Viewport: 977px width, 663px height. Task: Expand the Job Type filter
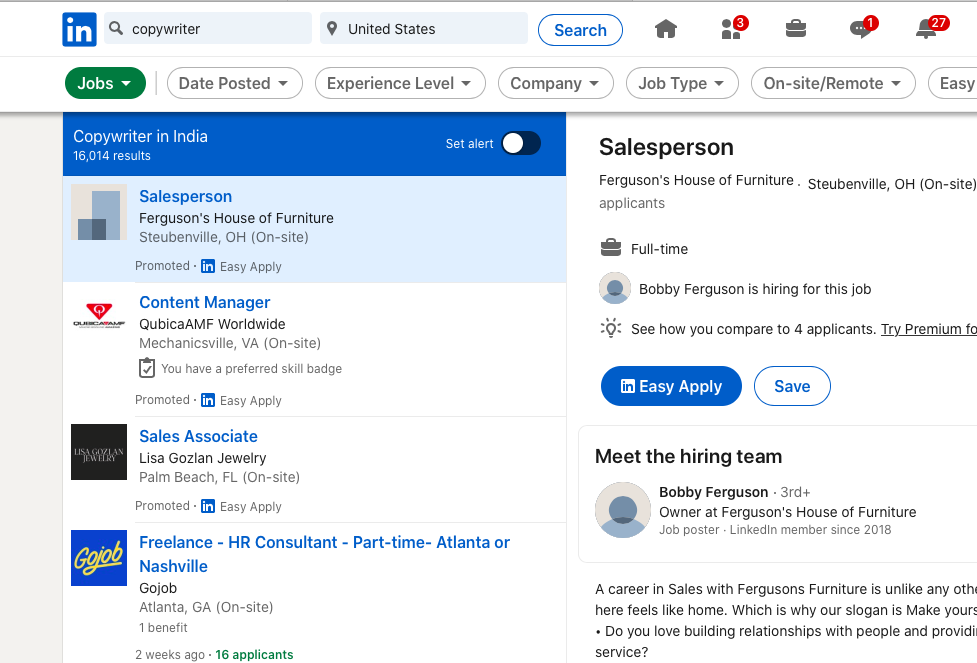click(x=682, y=83)
